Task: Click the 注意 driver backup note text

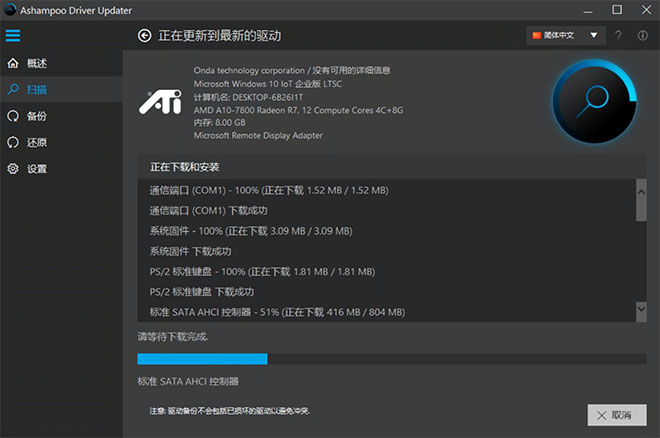Action: [230, 411]
